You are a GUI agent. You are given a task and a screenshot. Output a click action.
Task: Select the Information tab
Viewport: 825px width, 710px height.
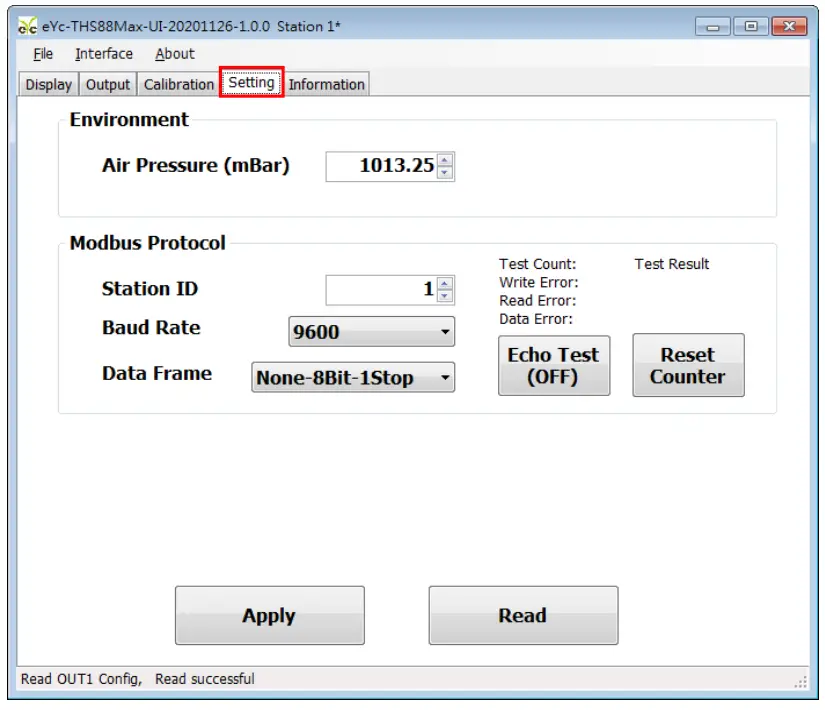(x=326, y=85)
